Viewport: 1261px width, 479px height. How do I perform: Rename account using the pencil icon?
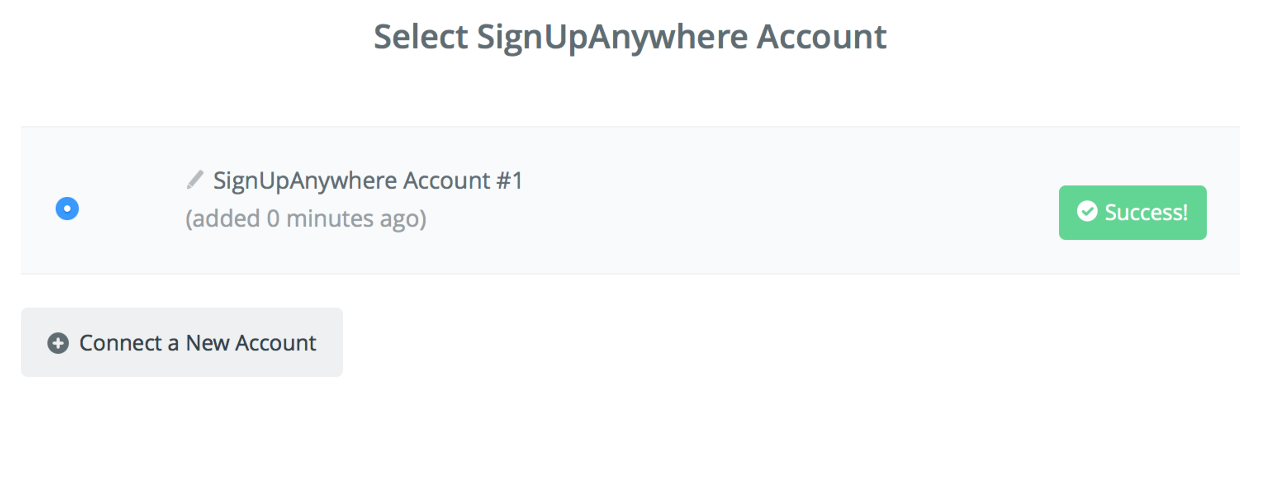point(195,180)
